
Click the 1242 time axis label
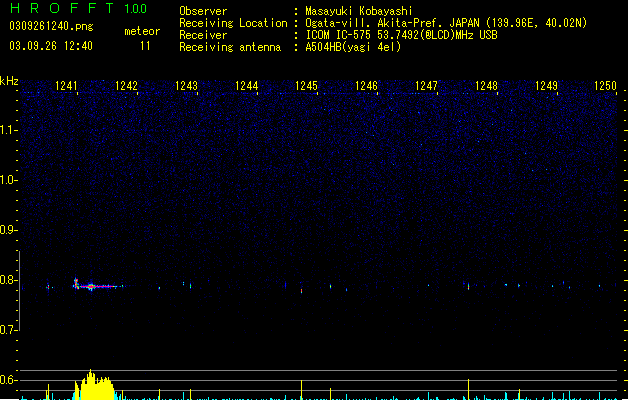click(x=126, y=86)
